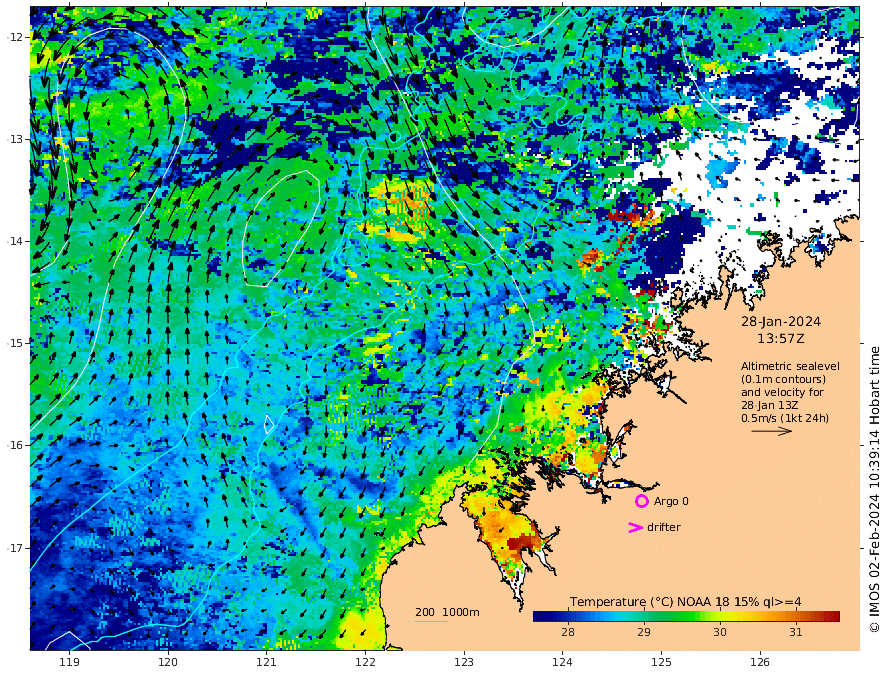
Task: Click the '200 1000m' depth legend text
Action: pos(447,612)
